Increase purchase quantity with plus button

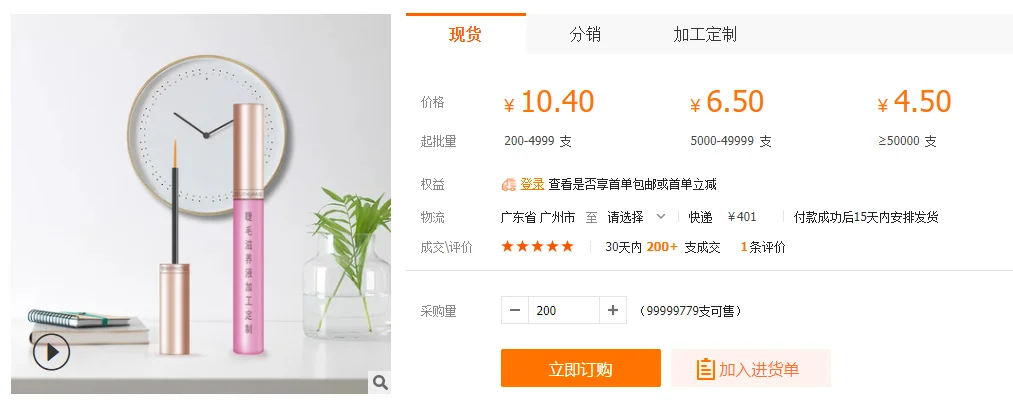(612, 311)
